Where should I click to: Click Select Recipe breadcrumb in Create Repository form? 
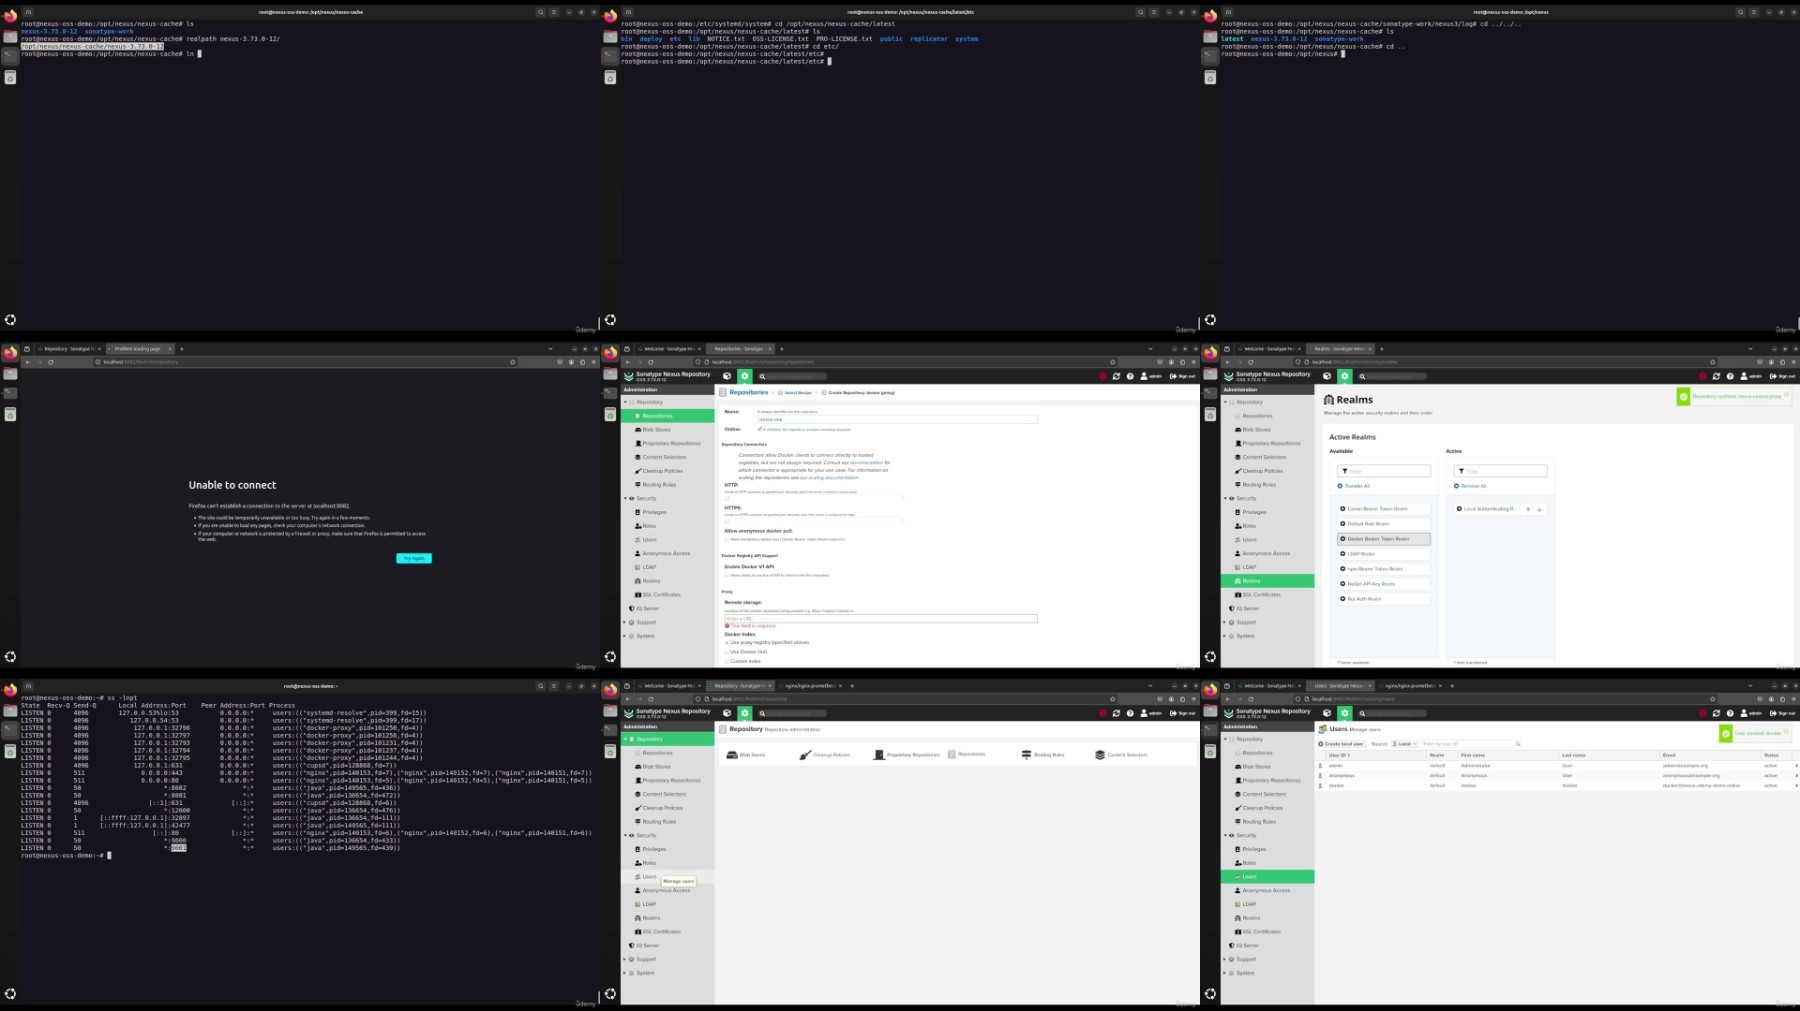797,393
